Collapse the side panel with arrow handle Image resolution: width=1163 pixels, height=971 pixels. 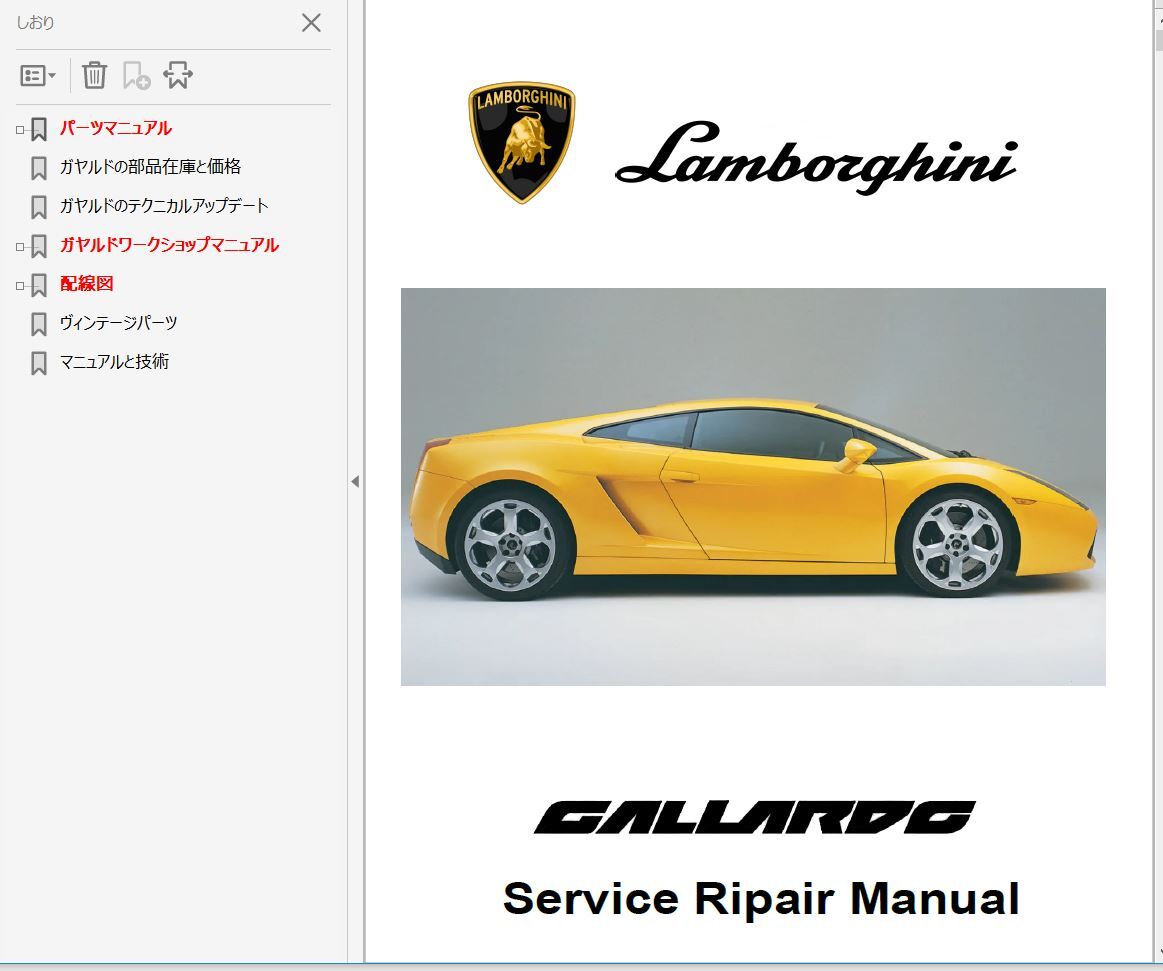(x=355, y=481)
